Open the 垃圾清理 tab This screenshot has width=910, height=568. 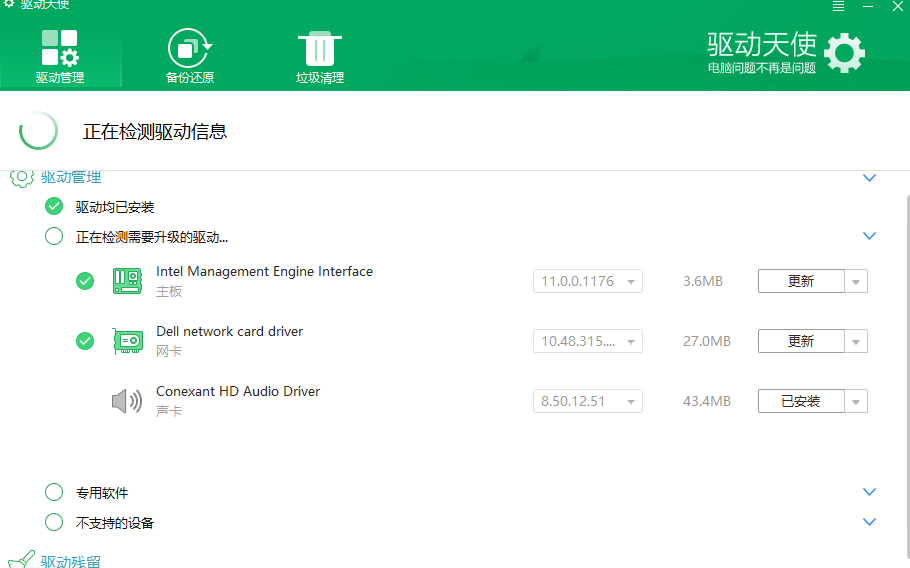320,57
